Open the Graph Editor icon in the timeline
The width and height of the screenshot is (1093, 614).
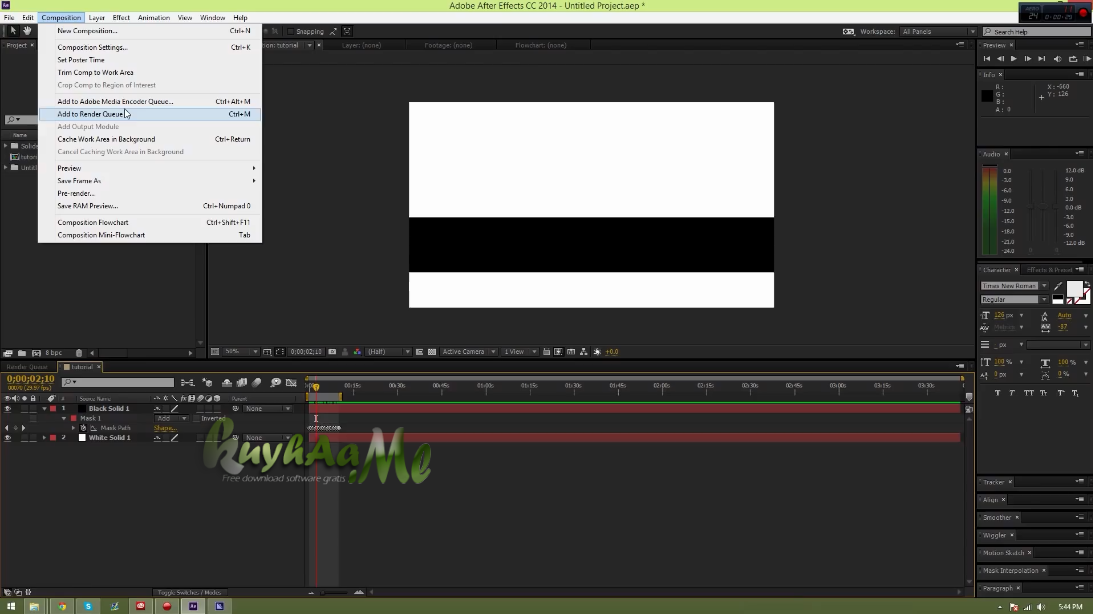point(291,383)
